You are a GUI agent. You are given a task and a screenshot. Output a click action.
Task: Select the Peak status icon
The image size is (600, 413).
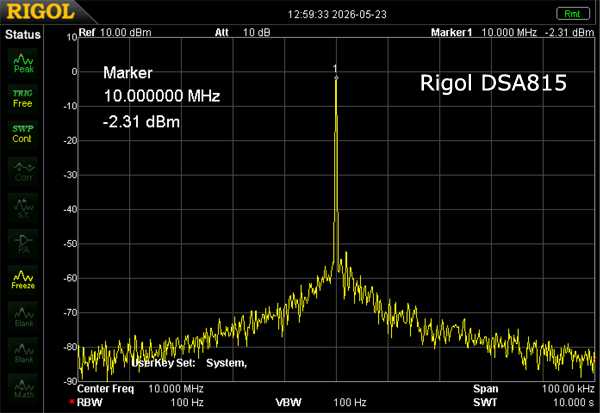(x=23, y=63)
